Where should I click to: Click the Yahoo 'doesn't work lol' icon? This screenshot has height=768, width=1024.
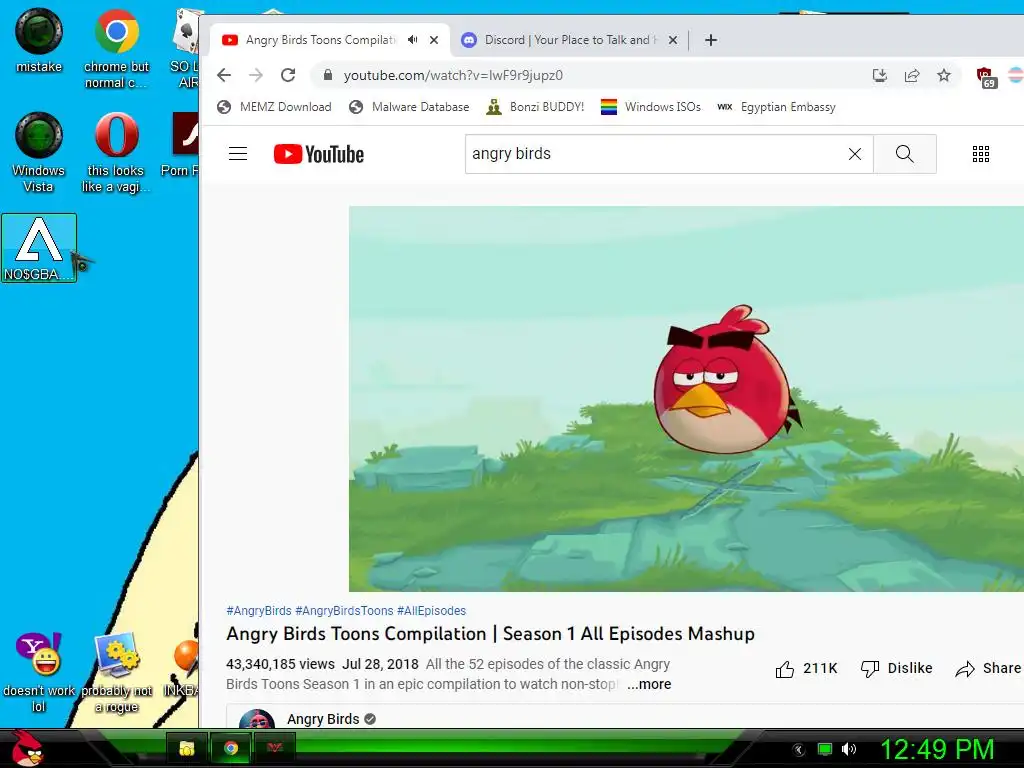point(39,673)
